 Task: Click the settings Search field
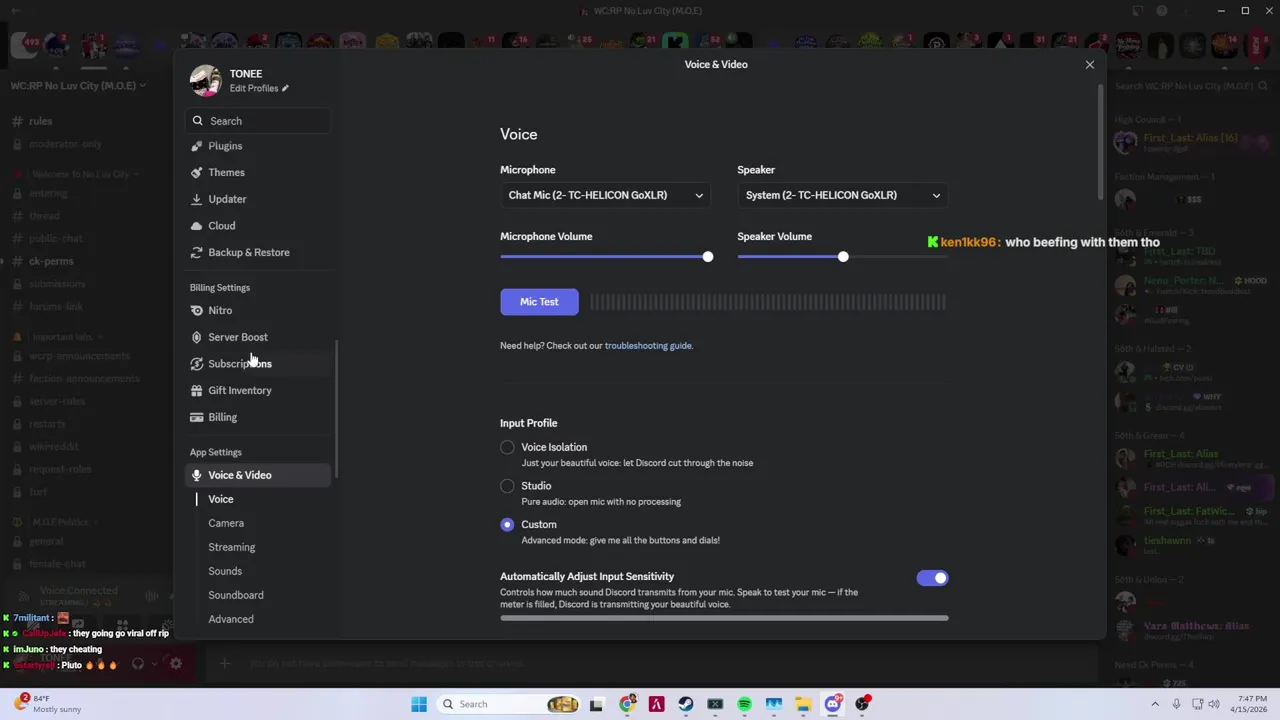[x=258, y=121]
